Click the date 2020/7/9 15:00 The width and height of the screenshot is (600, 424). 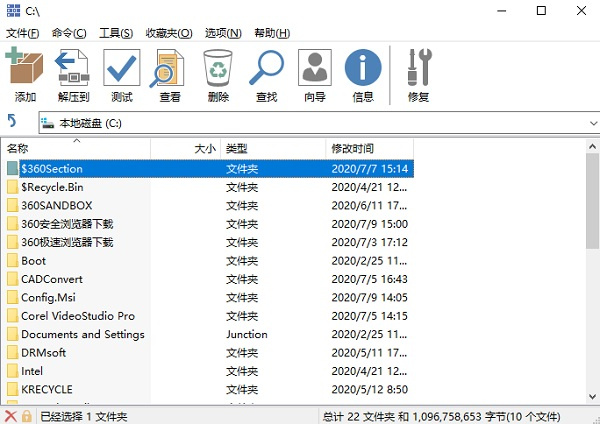click(370, 224)
